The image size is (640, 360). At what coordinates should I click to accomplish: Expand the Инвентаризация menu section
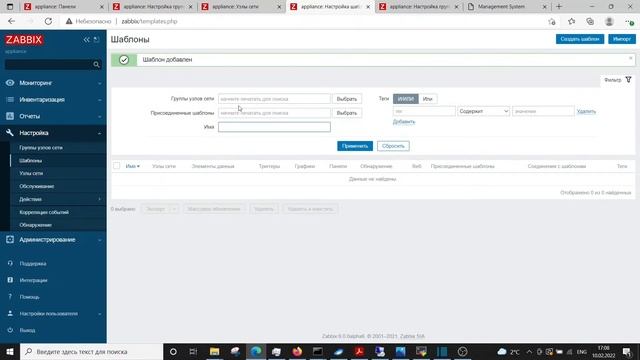[x=53, y=100]
